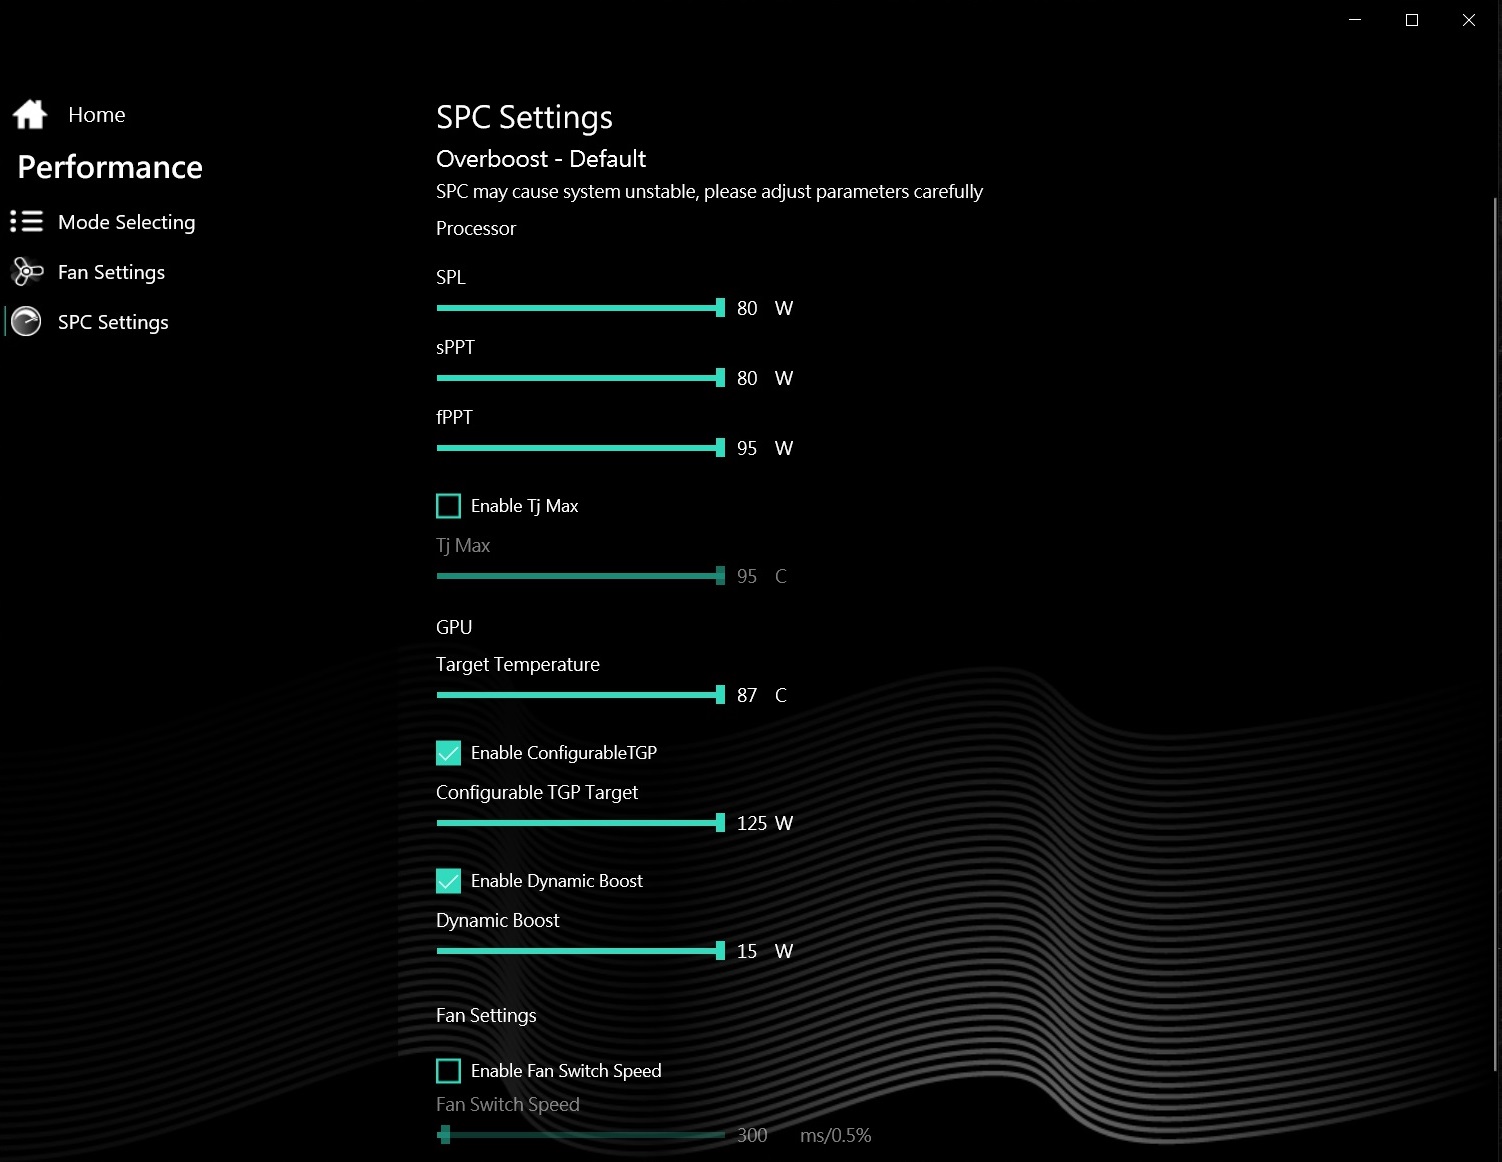
Task: Click the Fan Settings fan icon
Action: [x=27, y=272]
